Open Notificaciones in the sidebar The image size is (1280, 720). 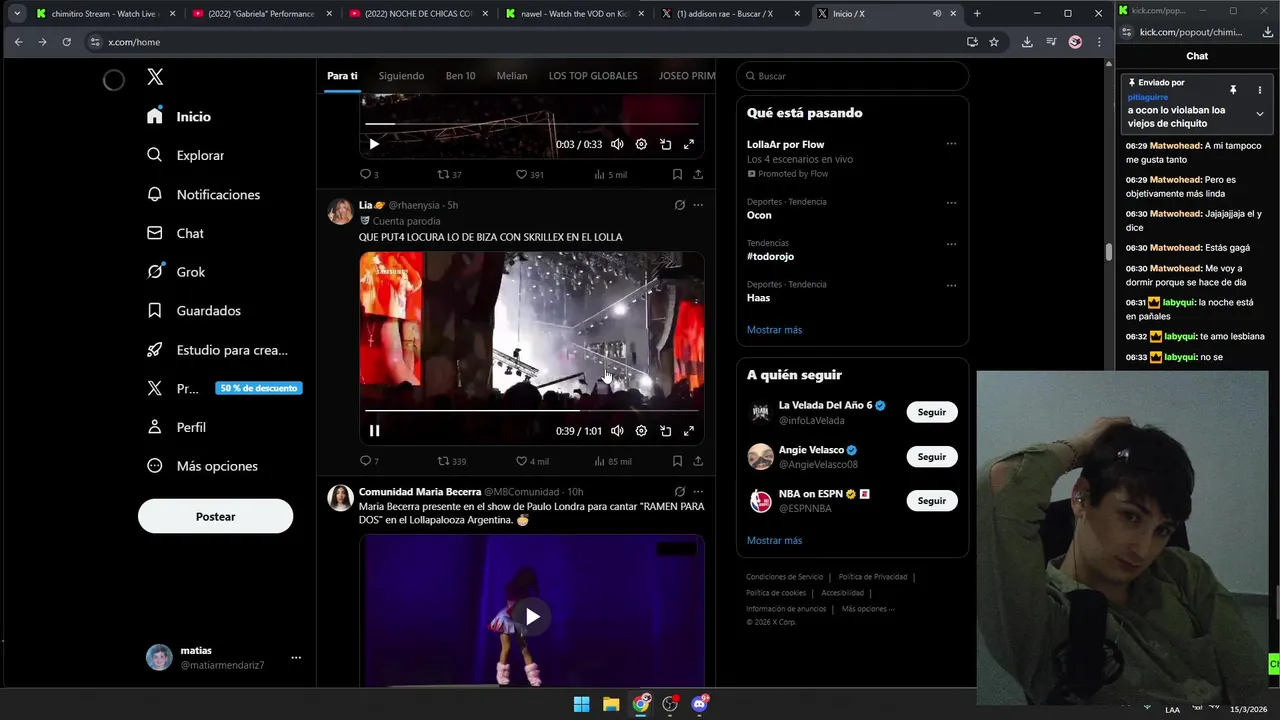pyautogui.click(x=203, y=194)
